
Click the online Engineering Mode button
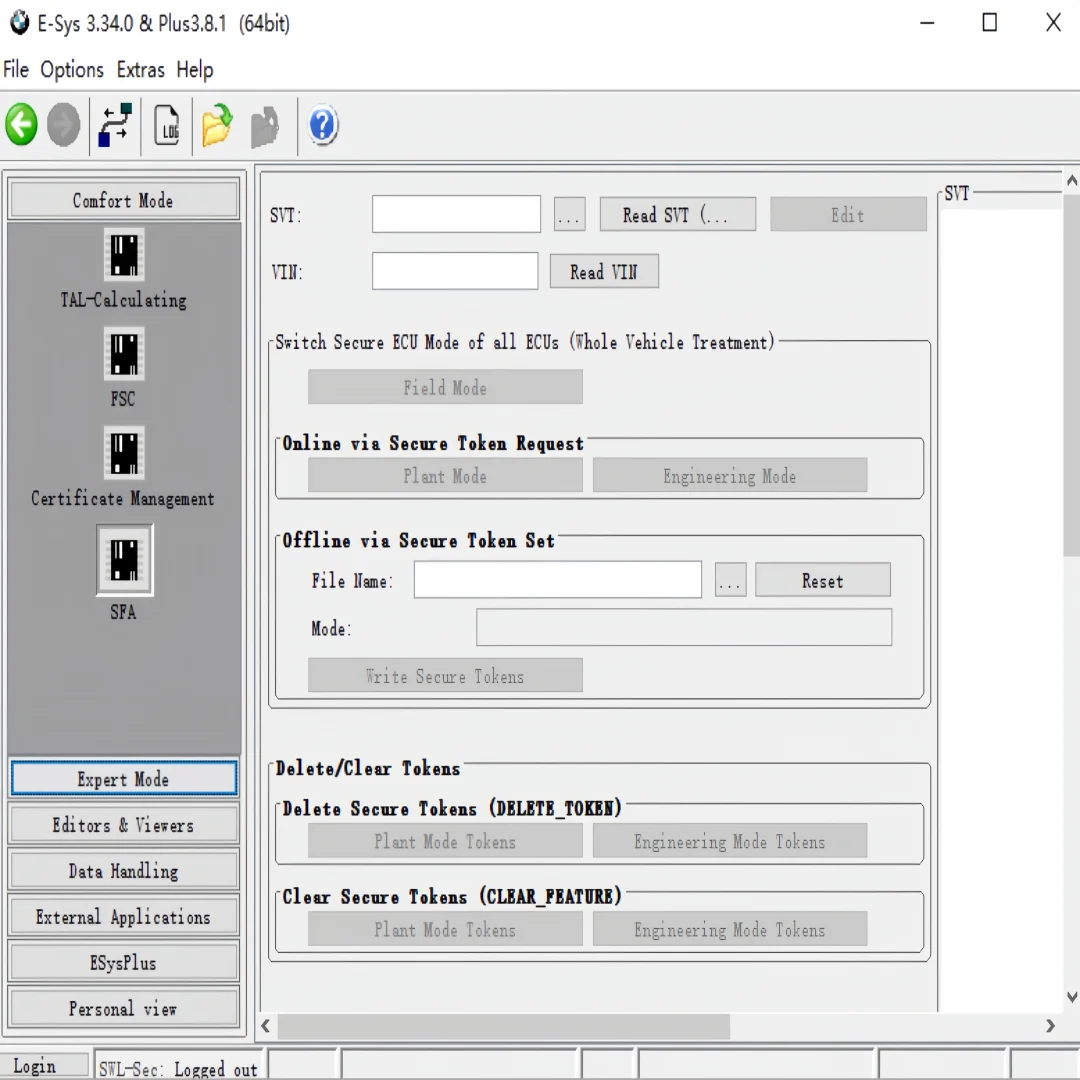pos(730,475)
